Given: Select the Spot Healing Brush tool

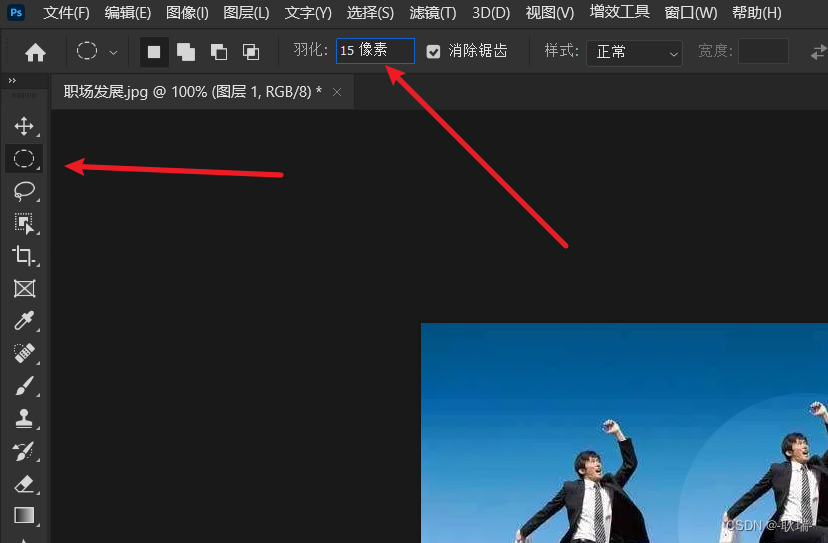Looking at the screenshot, I should click(x=24, y=353).
